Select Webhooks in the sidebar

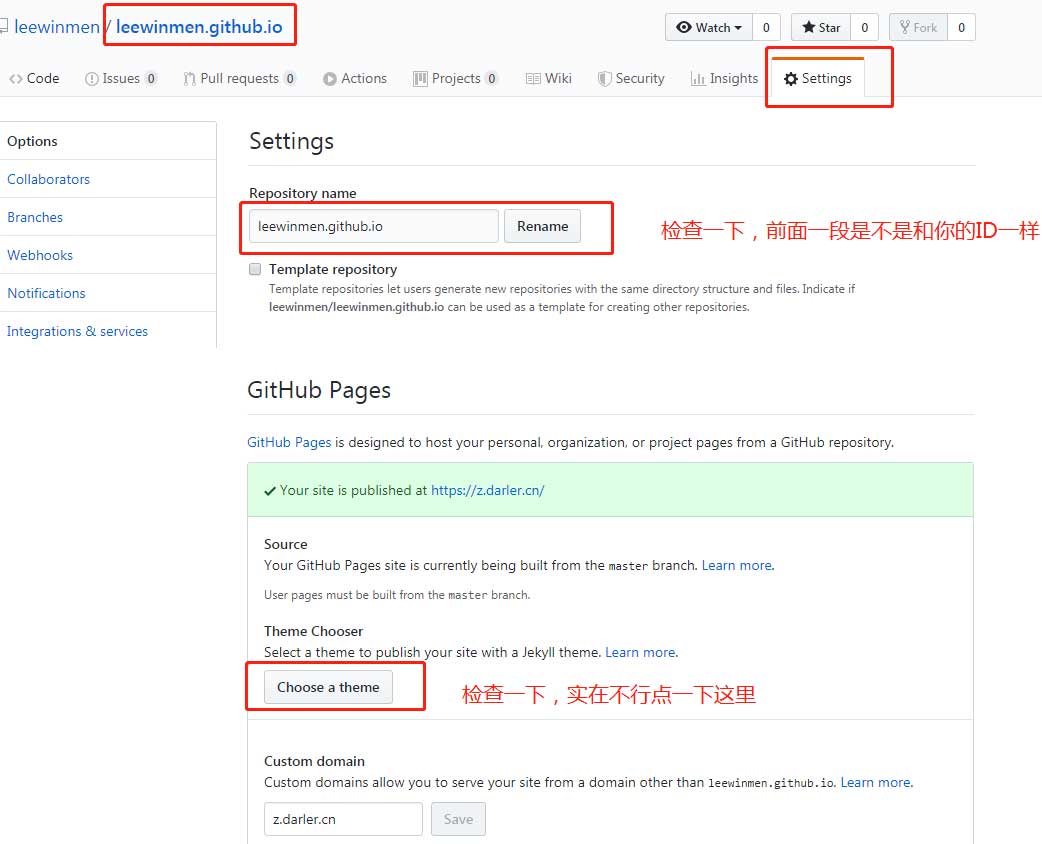(x=40, y=255)
